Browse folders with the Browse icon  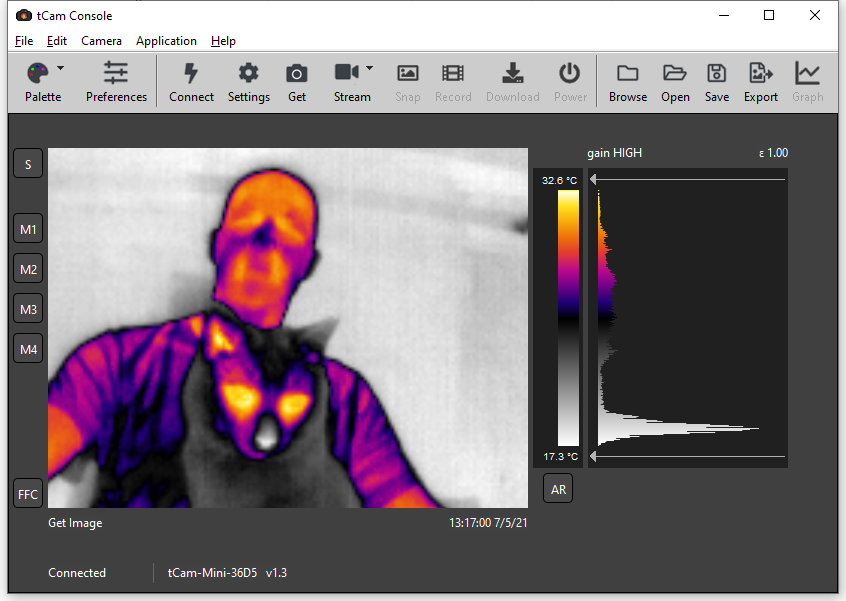pyautogui.click(x=627, y=74)
